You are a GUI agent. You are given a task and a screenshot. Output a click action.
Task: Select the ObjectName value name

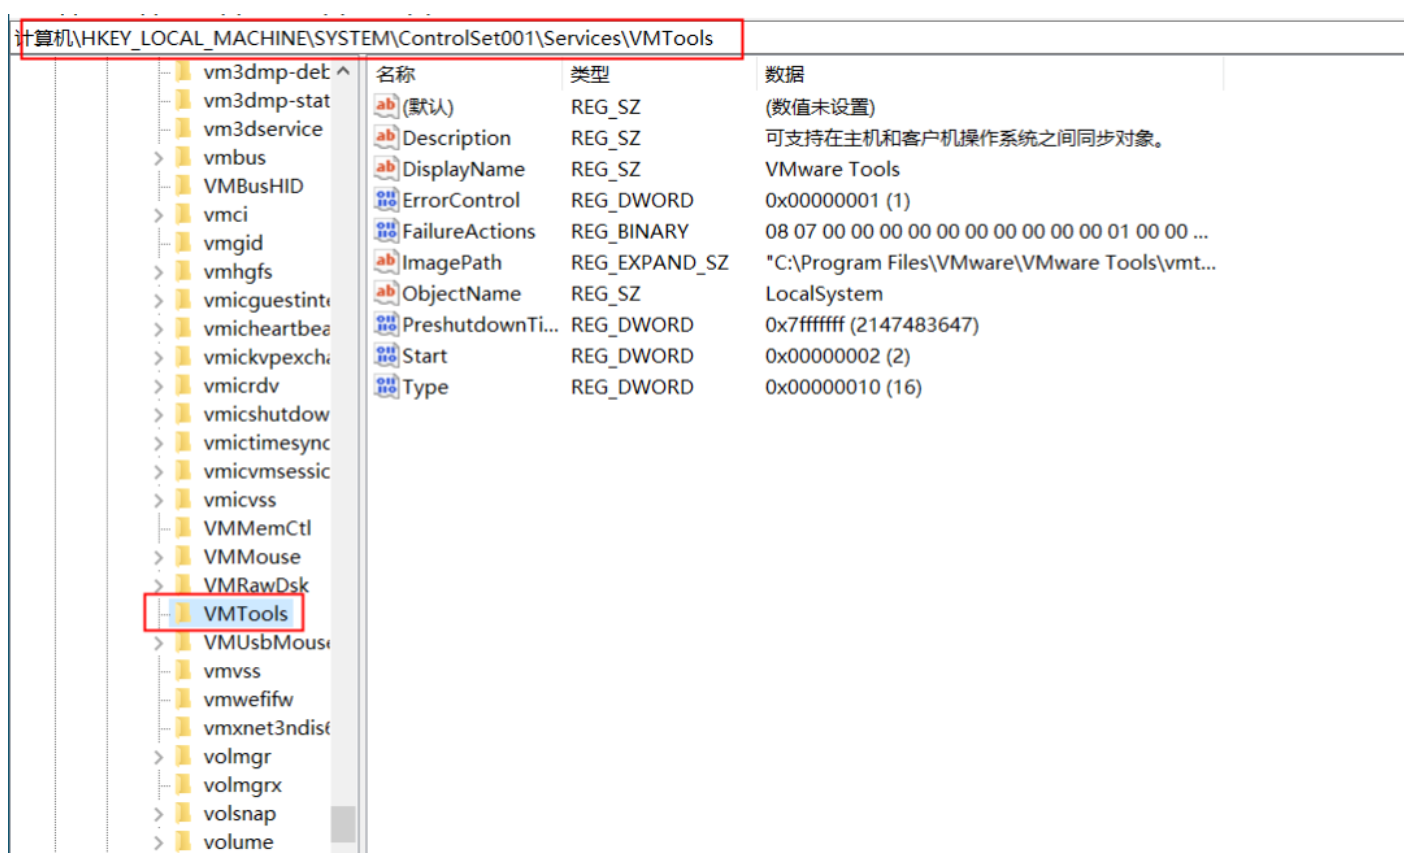[x=461, y=294]
